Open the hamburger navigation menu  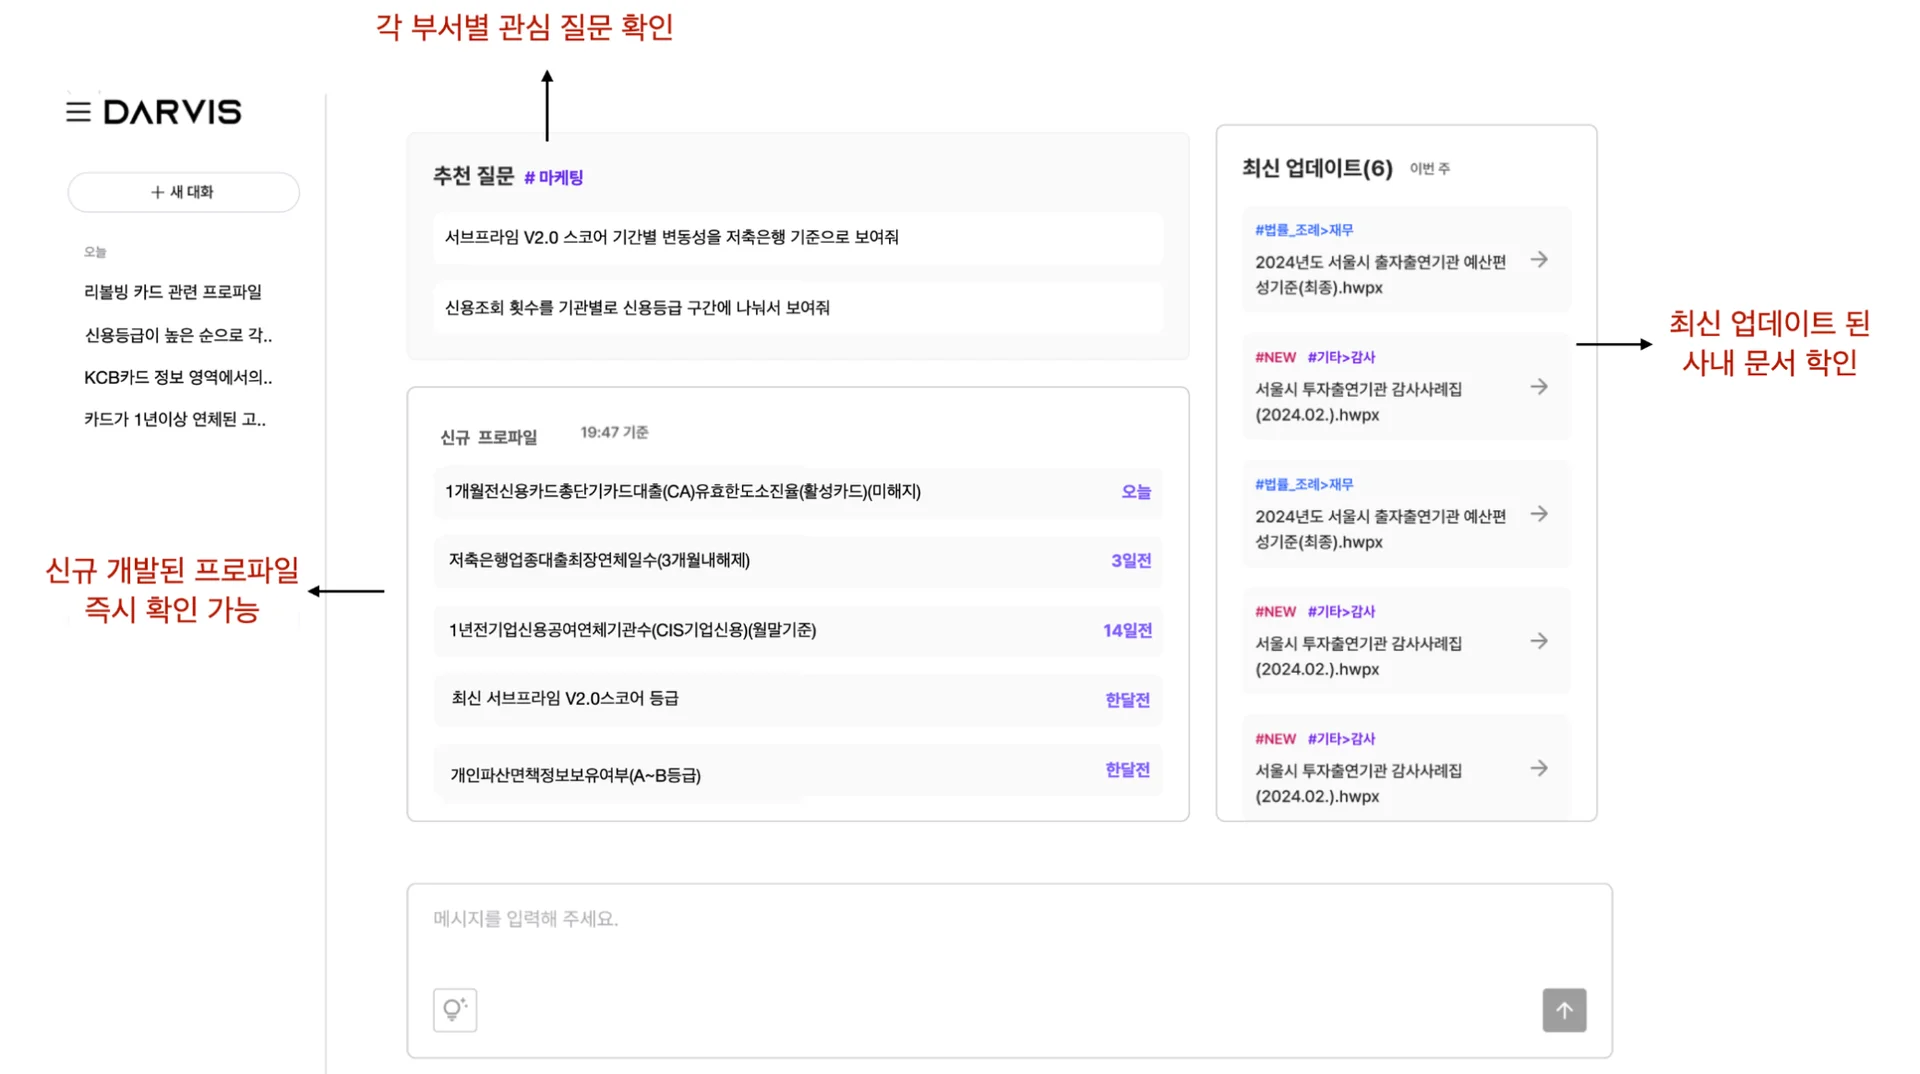79,111
